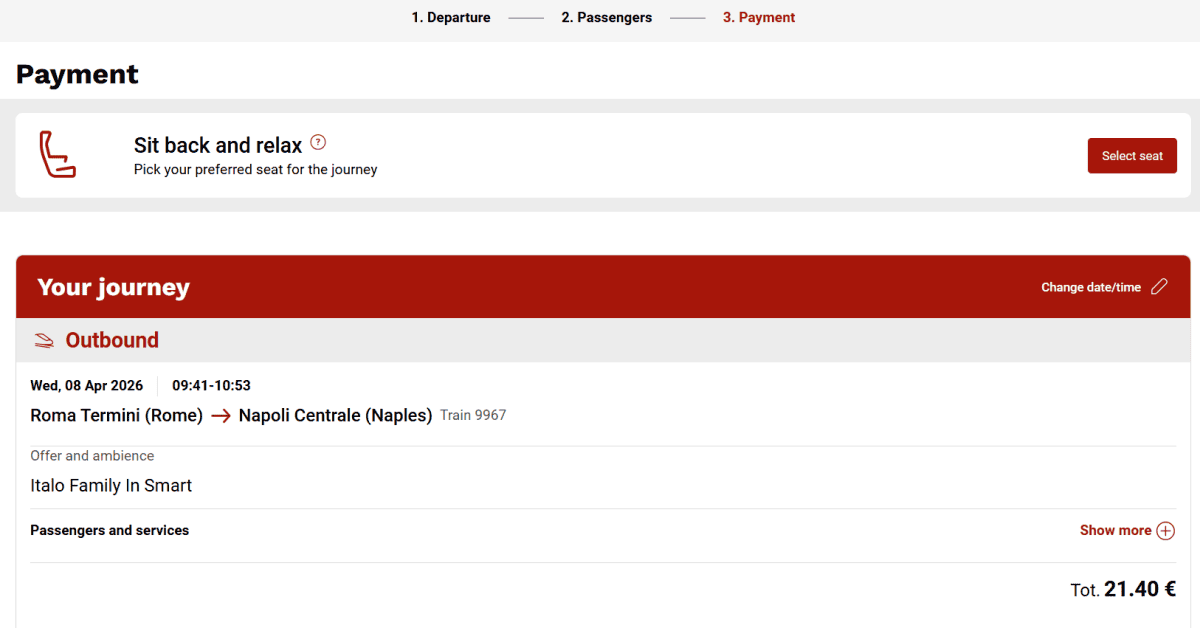Expand Show more passenger details
Viewport: 1200px width, 628px height.
(x=1127, y=531)
